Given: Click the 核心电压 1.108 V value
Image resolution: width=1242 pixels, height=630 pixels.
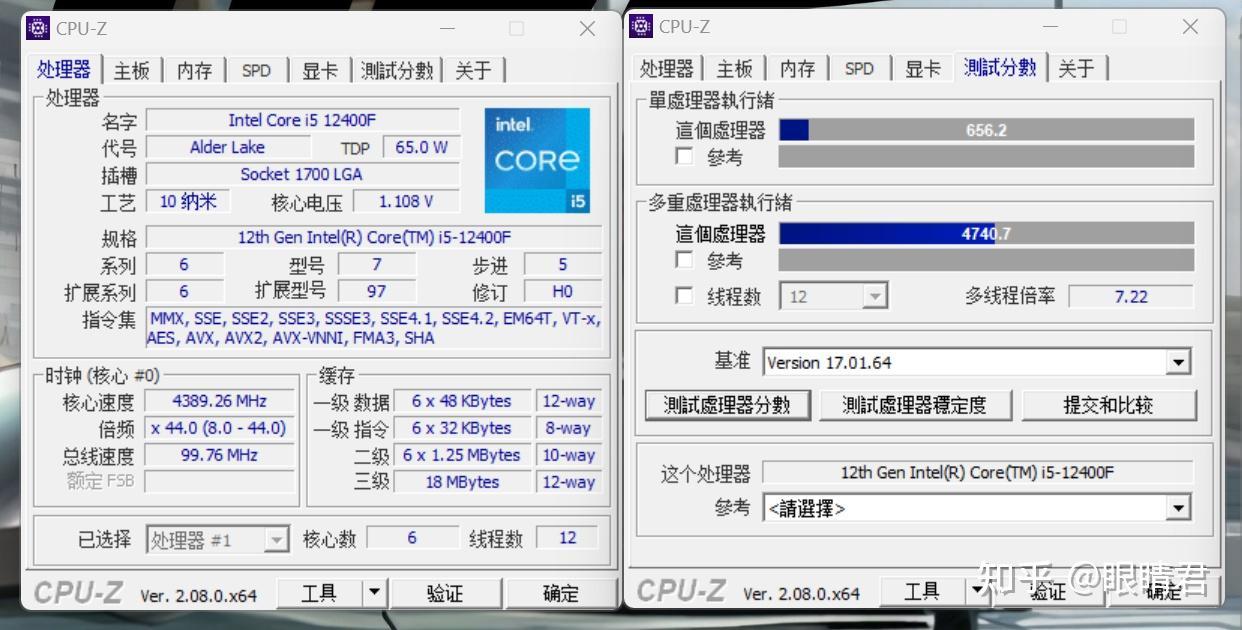Looking at the screenshot, I should 405,201.
